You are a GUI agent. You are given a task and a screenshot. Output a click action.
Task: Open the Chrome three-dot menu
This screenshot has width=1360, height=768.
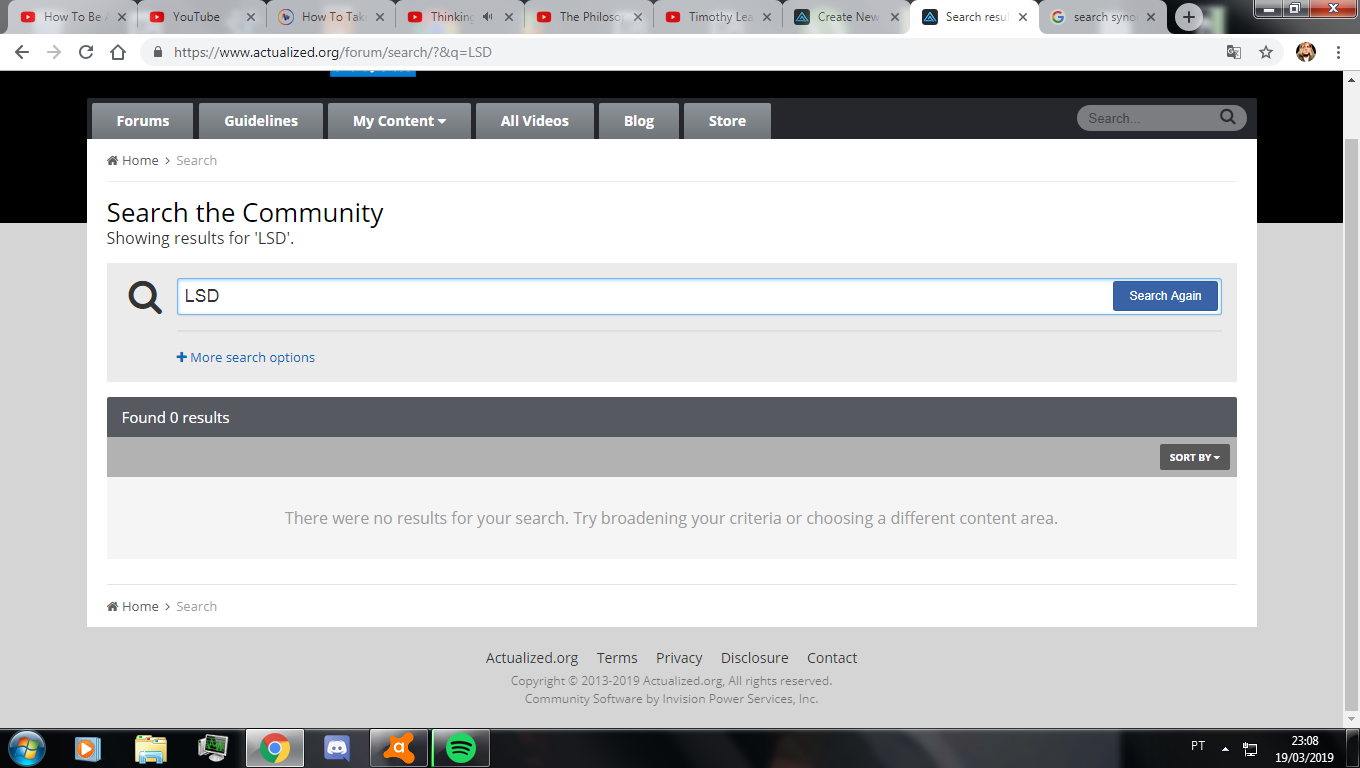click(1338, 52)
